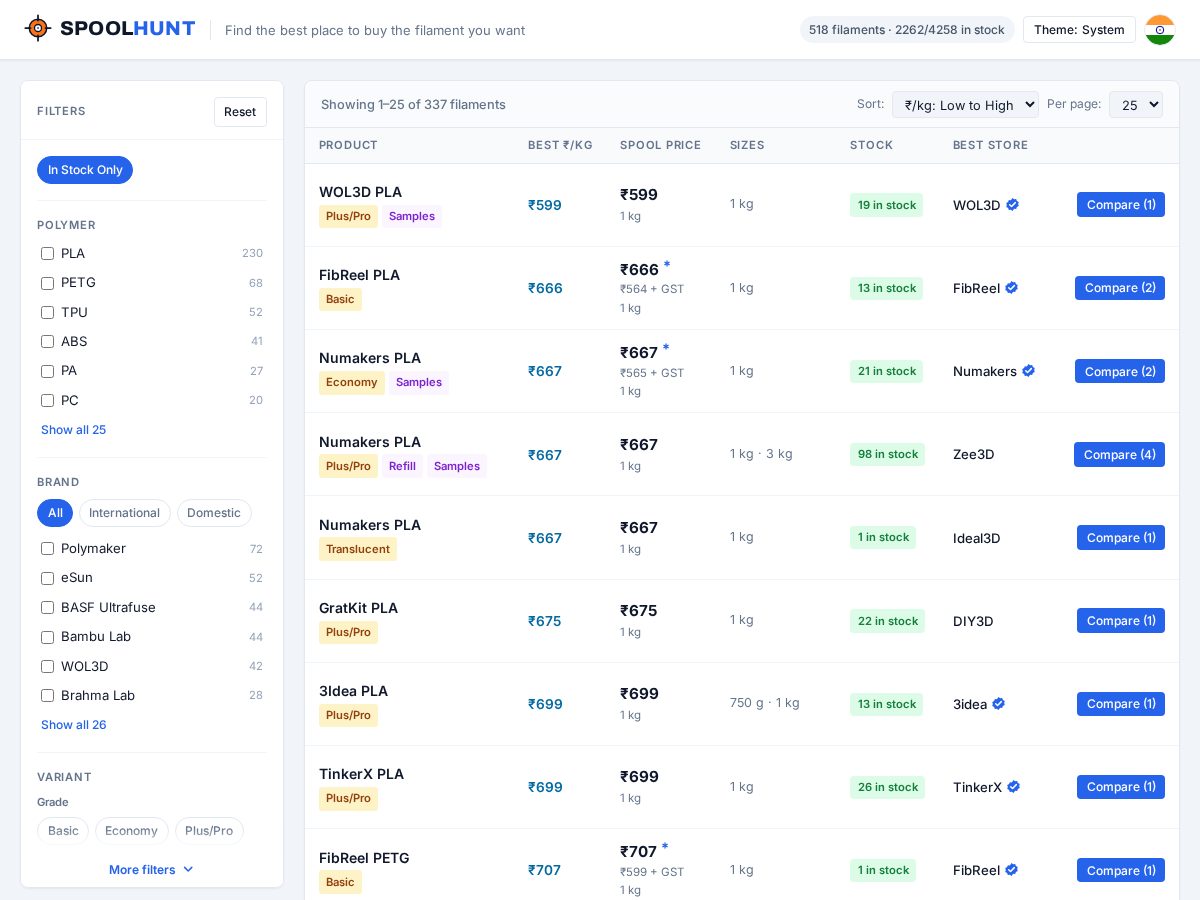Expand Show all 25 polymers
Viewport: 1200px width, 900px height.
[x=73, y=430]
